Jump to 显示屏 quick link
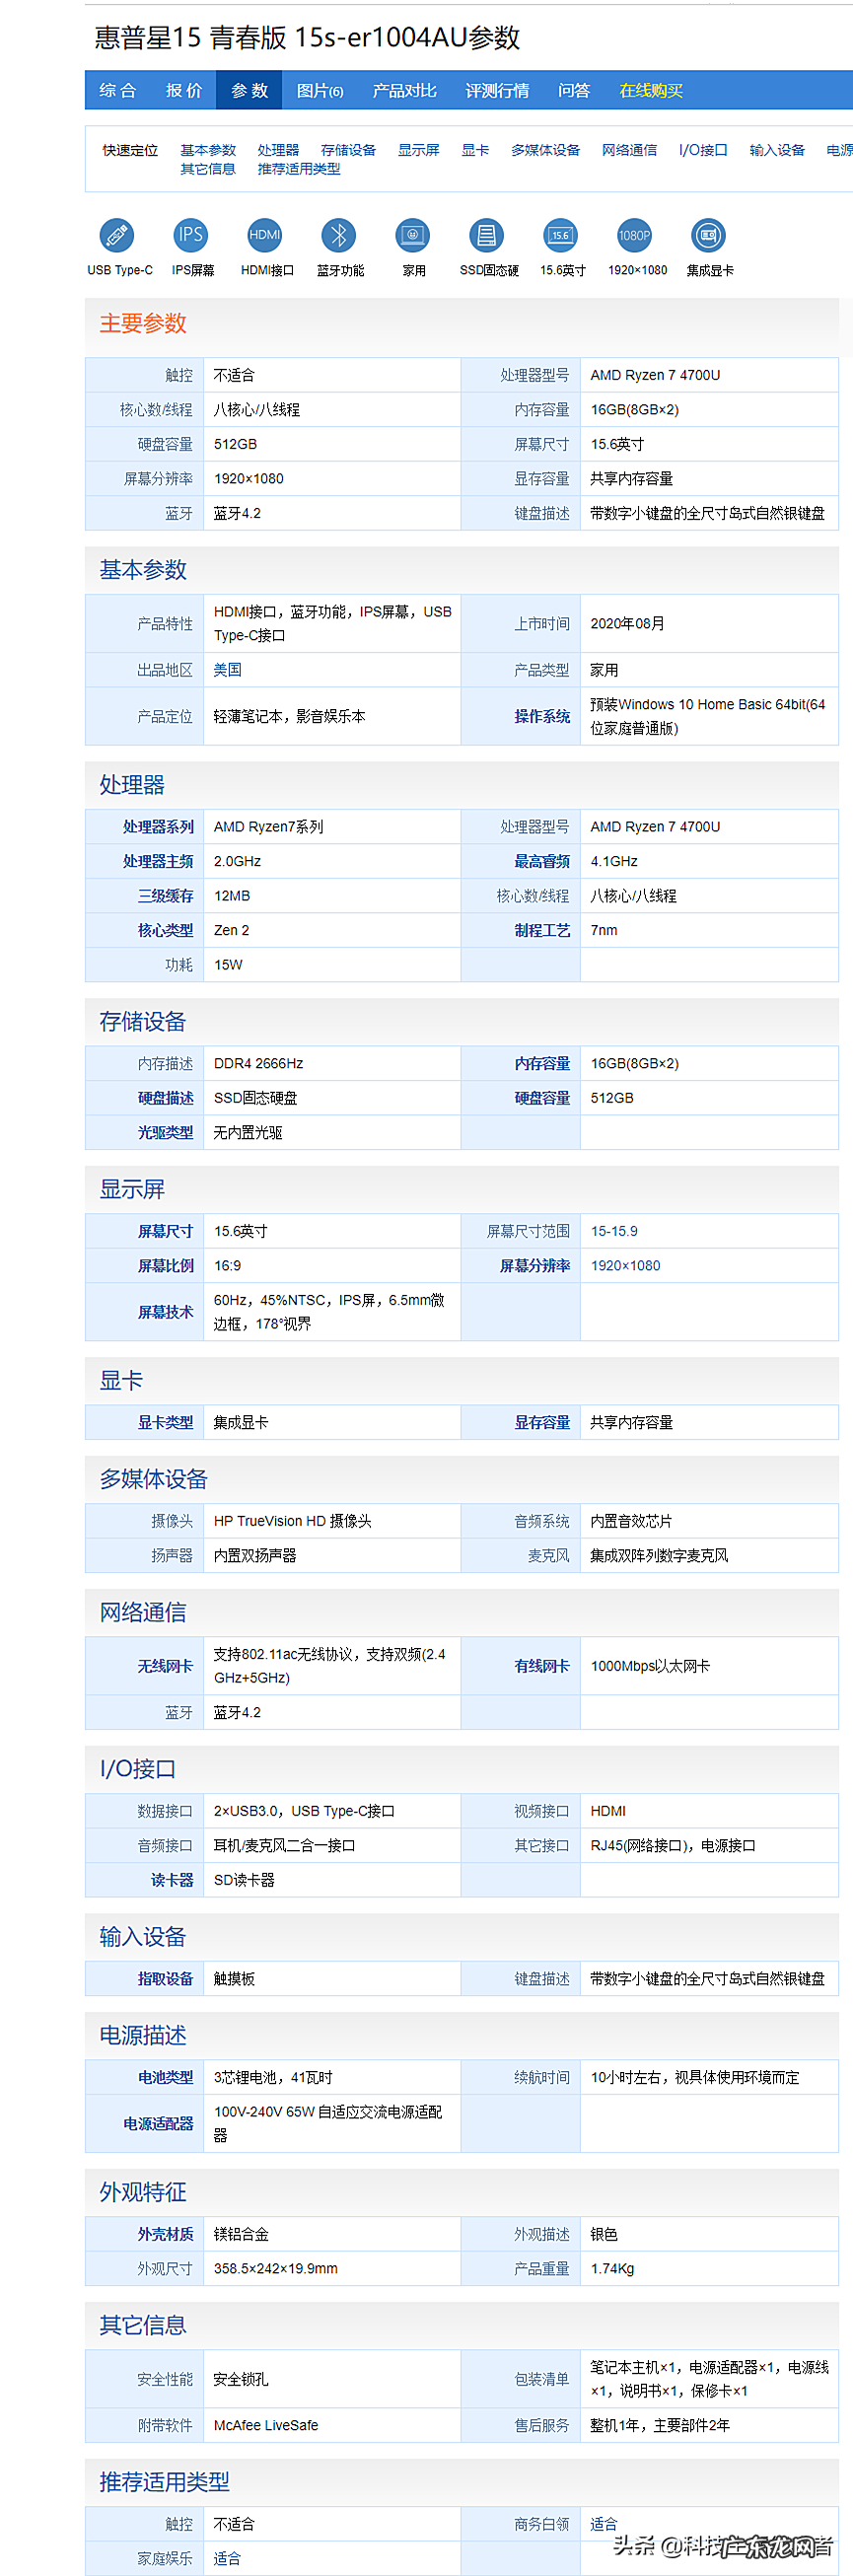 pyautogui.click(x=419, y=150)
